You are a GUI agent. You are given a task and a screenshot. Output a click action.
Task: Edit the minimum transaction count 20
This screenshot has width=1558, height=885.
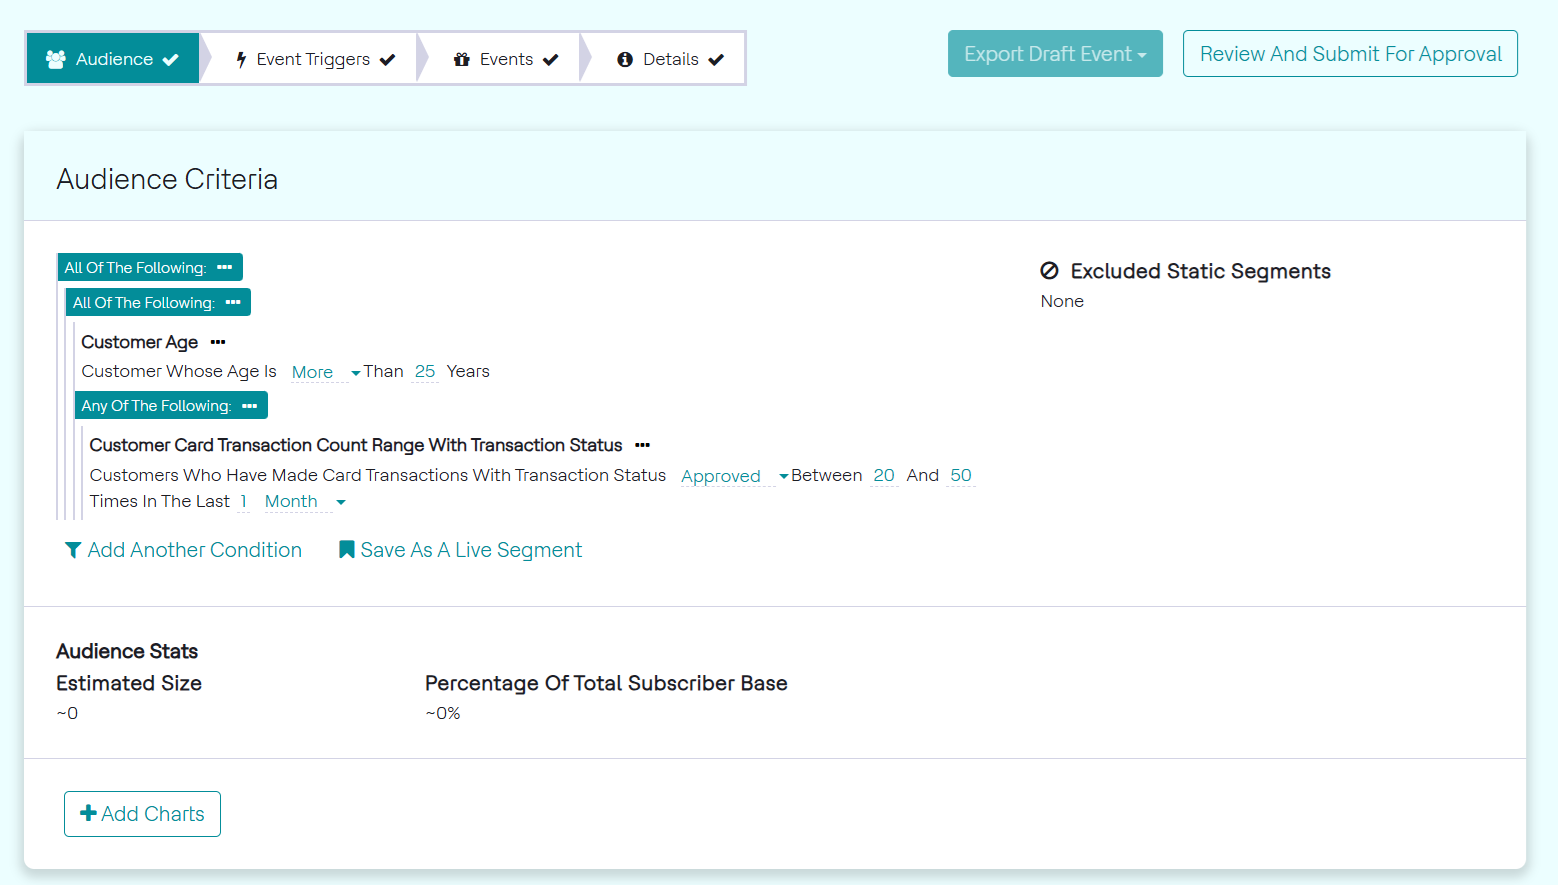[x=884, y=476]
